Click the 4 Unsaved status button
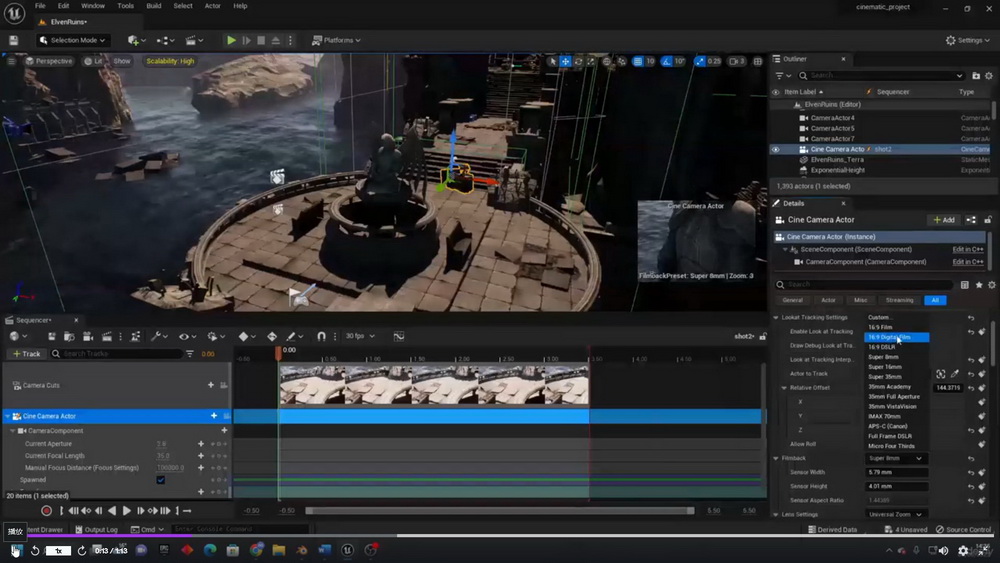Viewport: 1000px width, 563px height. 906,529
